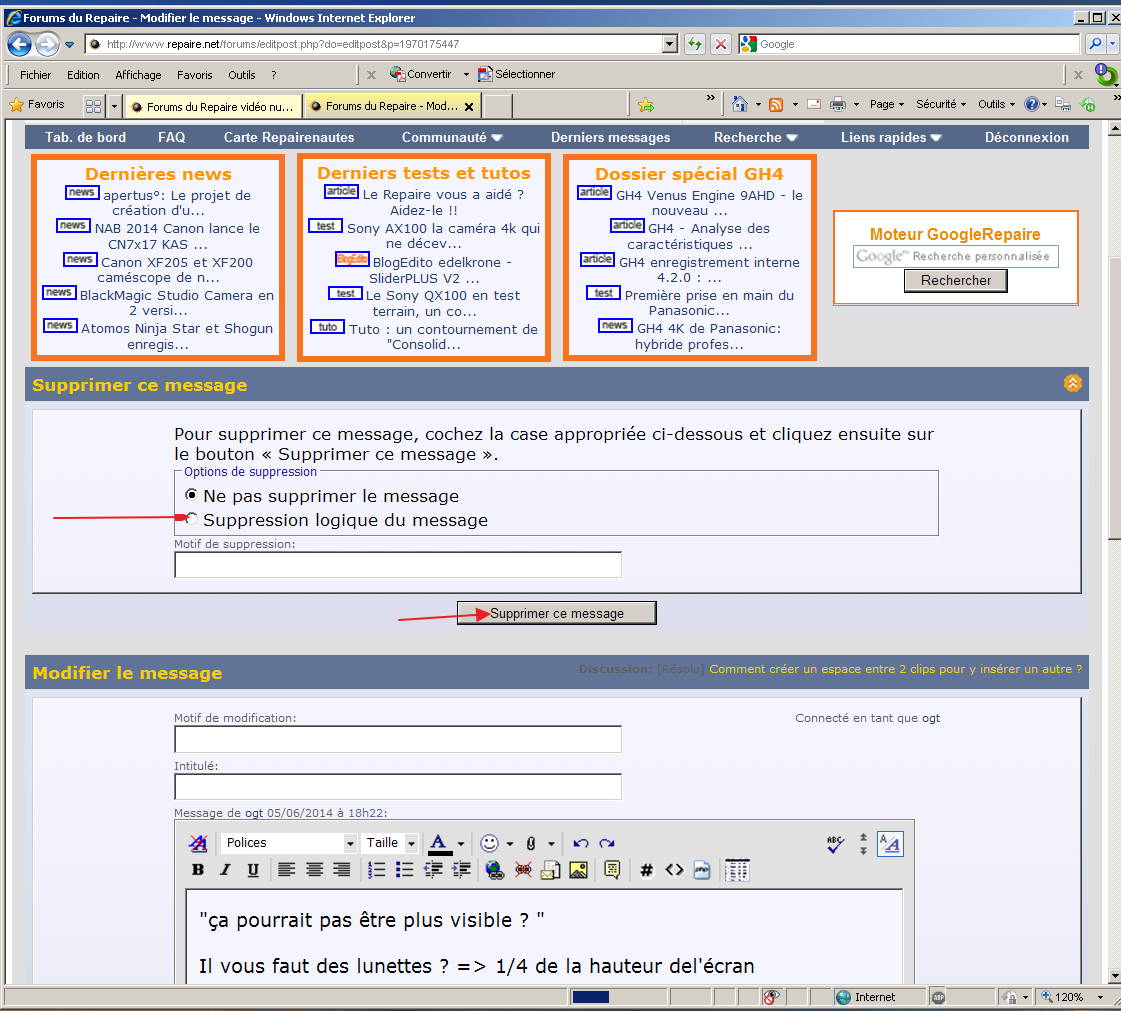The image size is (1121, 1011).
Task: Click the Insert image icon
Action: point(578,870)
